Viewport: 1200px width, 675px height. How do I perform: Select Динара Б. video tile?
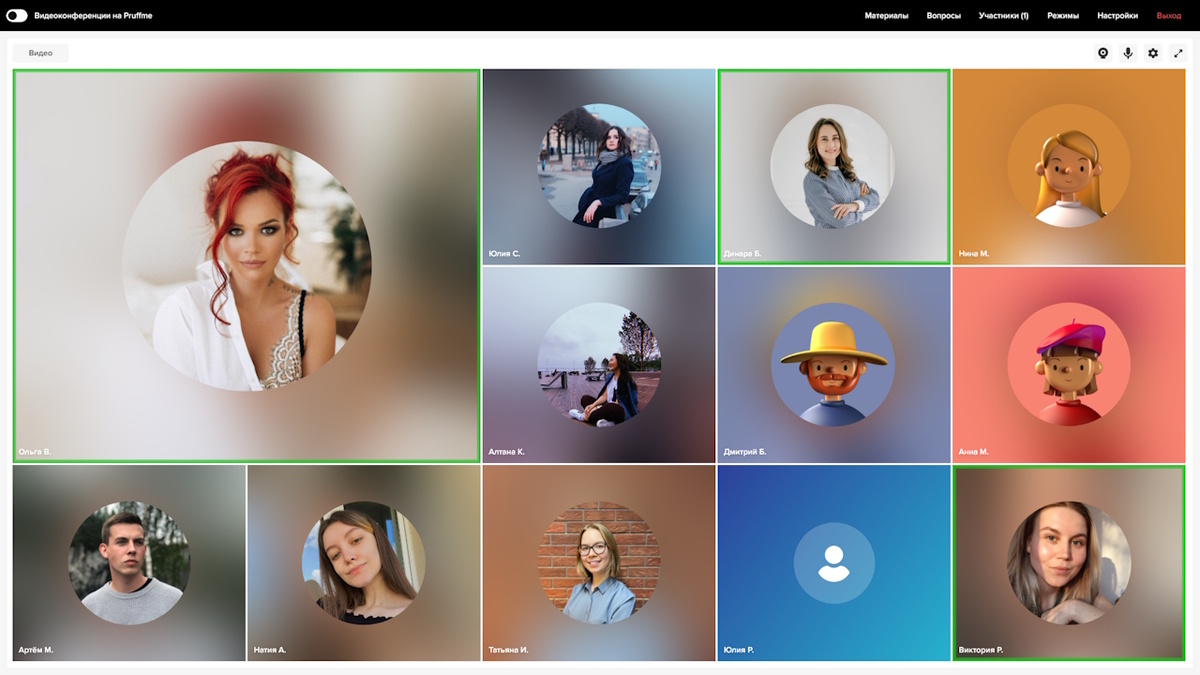click(833, 166)
